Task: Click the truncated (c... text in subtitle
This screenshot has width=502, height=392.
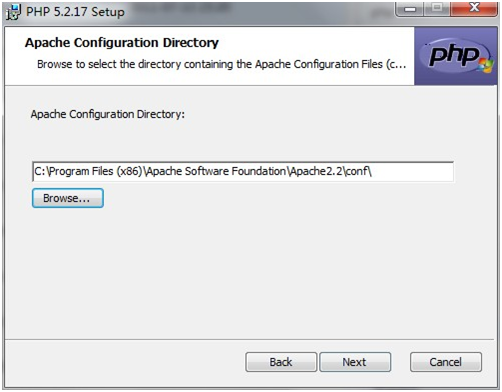Action: (x=396, y=64)
